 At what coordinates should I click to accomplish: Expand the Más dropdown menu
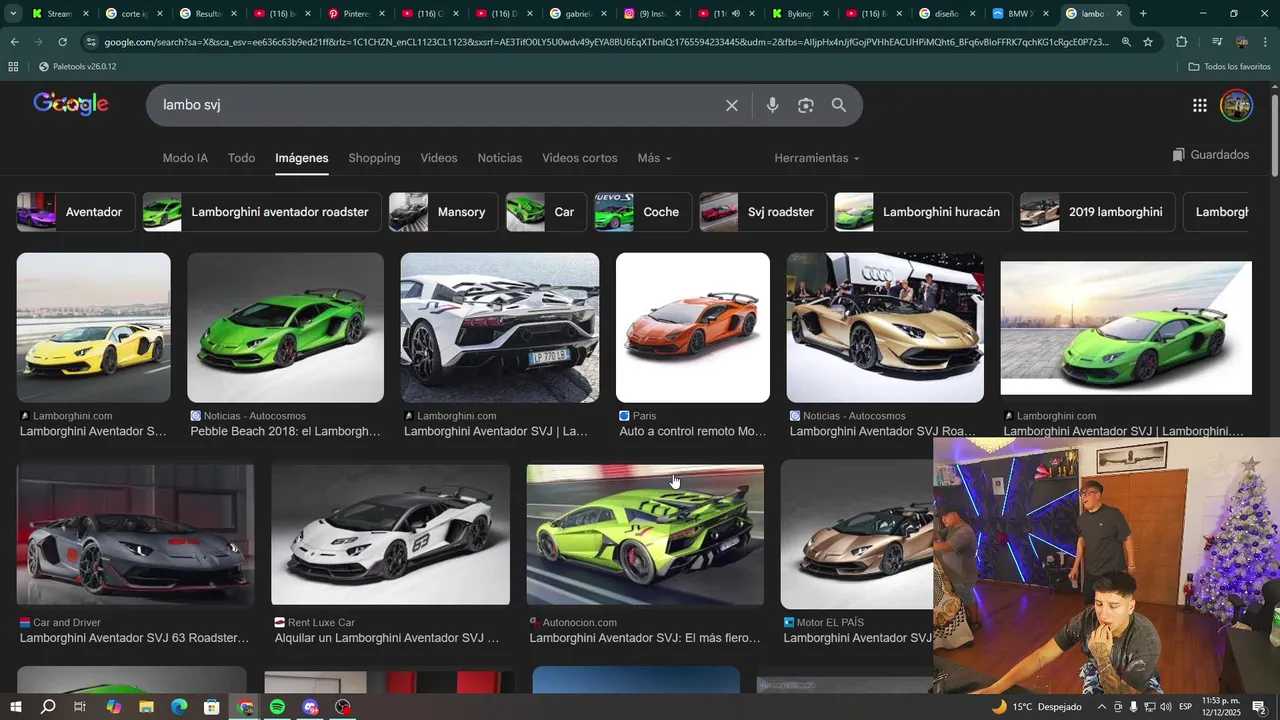(x=654, y=158)
